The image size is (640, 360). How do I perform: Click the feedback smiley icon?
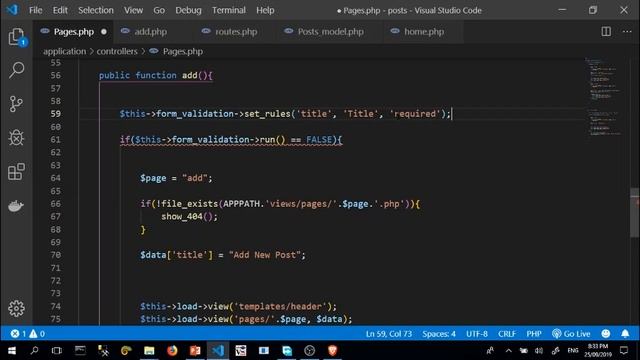point(606,334)
